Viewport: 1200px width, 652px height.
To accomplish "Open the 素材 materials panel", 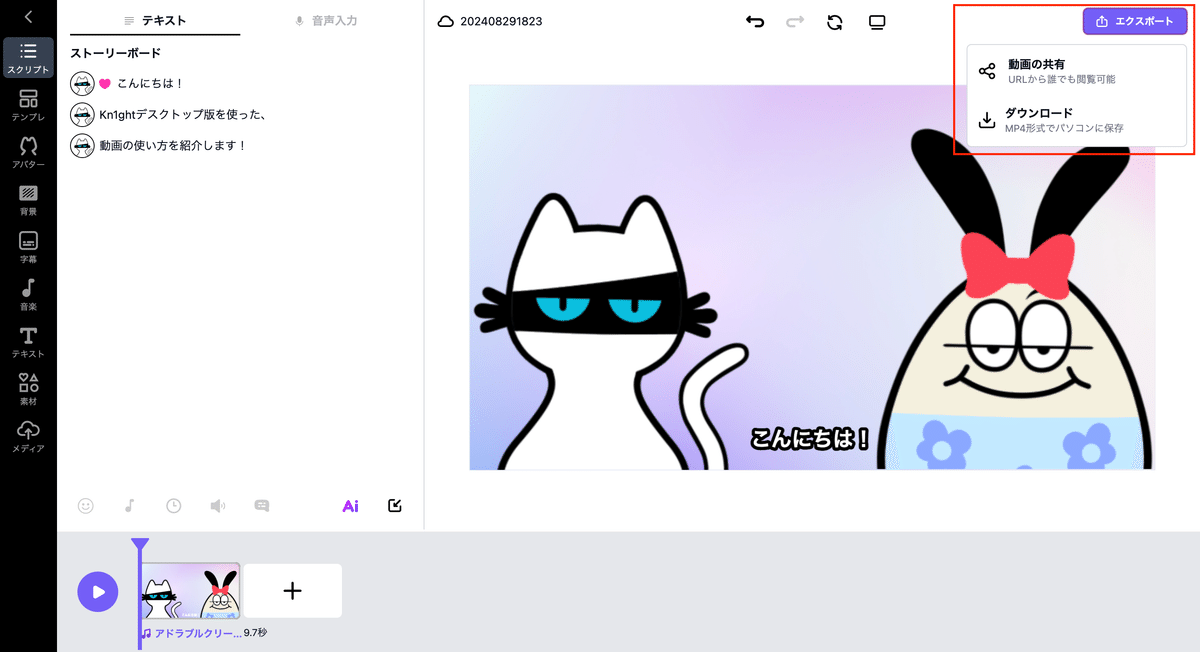I will 28,389.
